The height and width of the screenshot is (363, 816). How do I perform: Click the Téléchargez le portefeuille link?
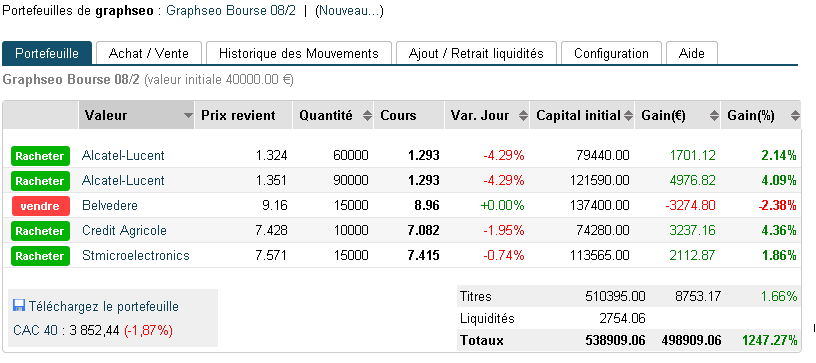pyautogui.click(x=104, y=307)
